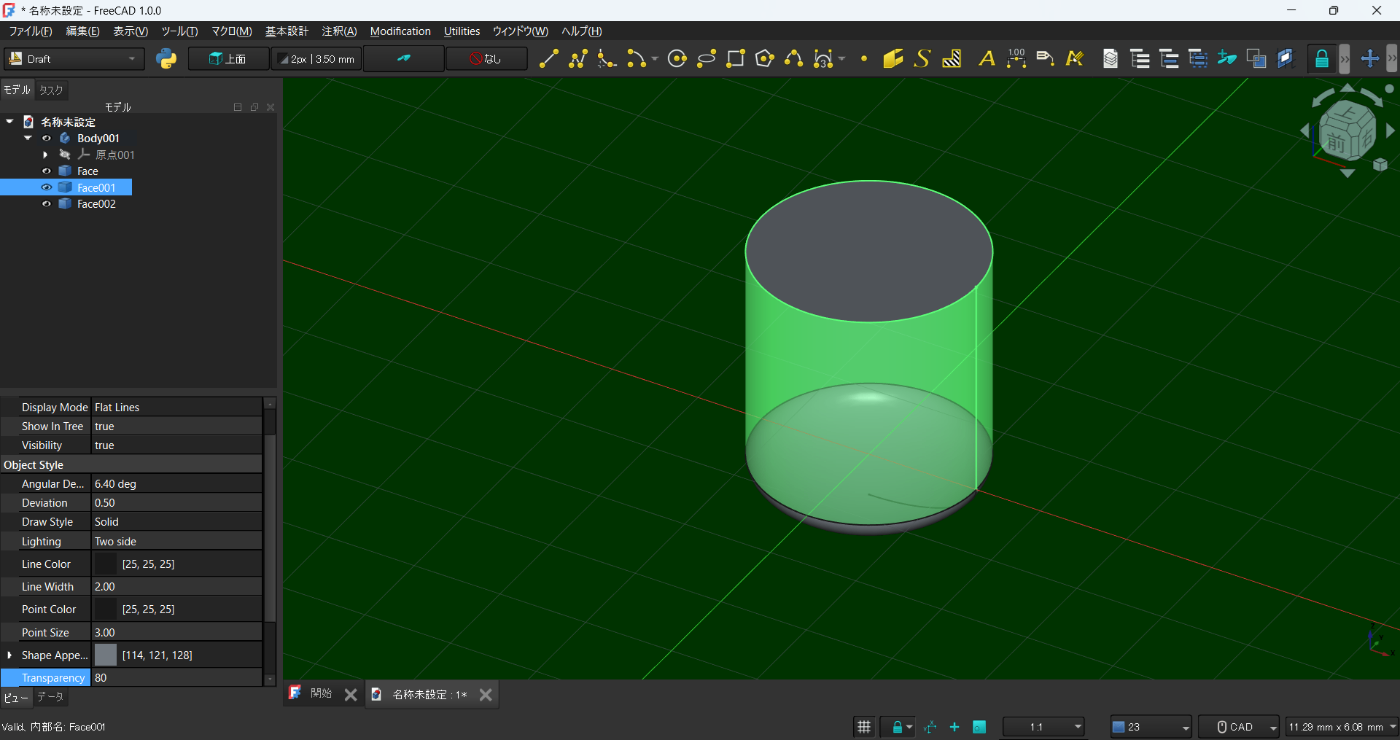Toggle visibility of Body001
The height and width of the screenshot is (740, 1400).
pyautogui.click(x=46, y=138)
